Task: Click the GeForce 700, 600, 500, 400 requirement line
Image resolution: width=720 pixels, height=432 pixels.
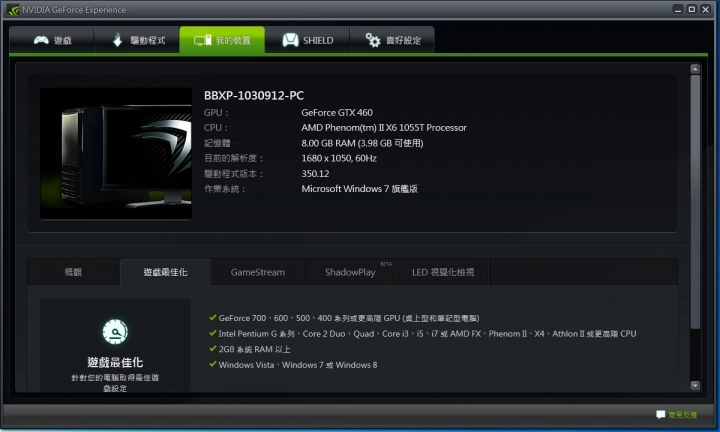Action: click(349, 318)
